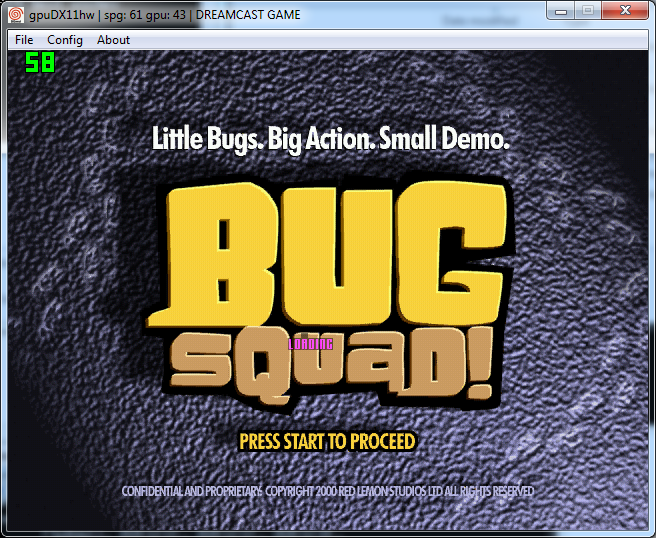Click the pink LOADING label
The height and width of the screenshot is (538, 656).
point(311,344)
